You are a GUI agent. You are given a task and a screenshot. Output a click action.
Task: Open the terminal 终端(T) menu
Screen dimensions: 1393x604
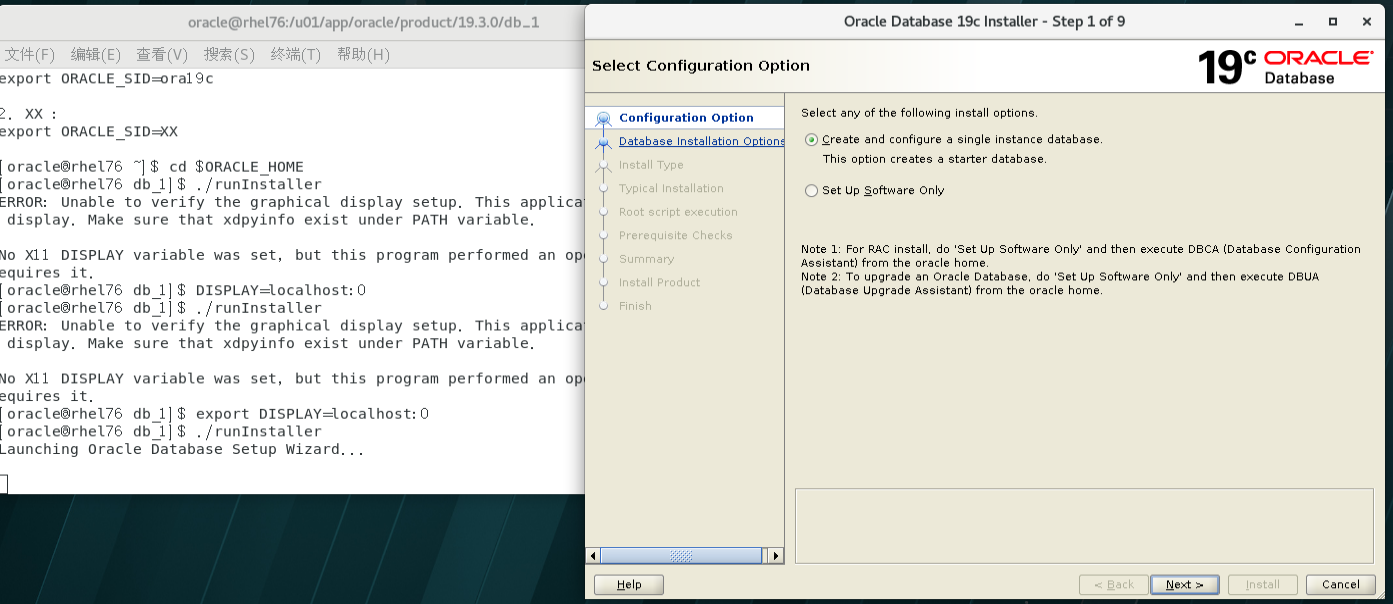295,54
